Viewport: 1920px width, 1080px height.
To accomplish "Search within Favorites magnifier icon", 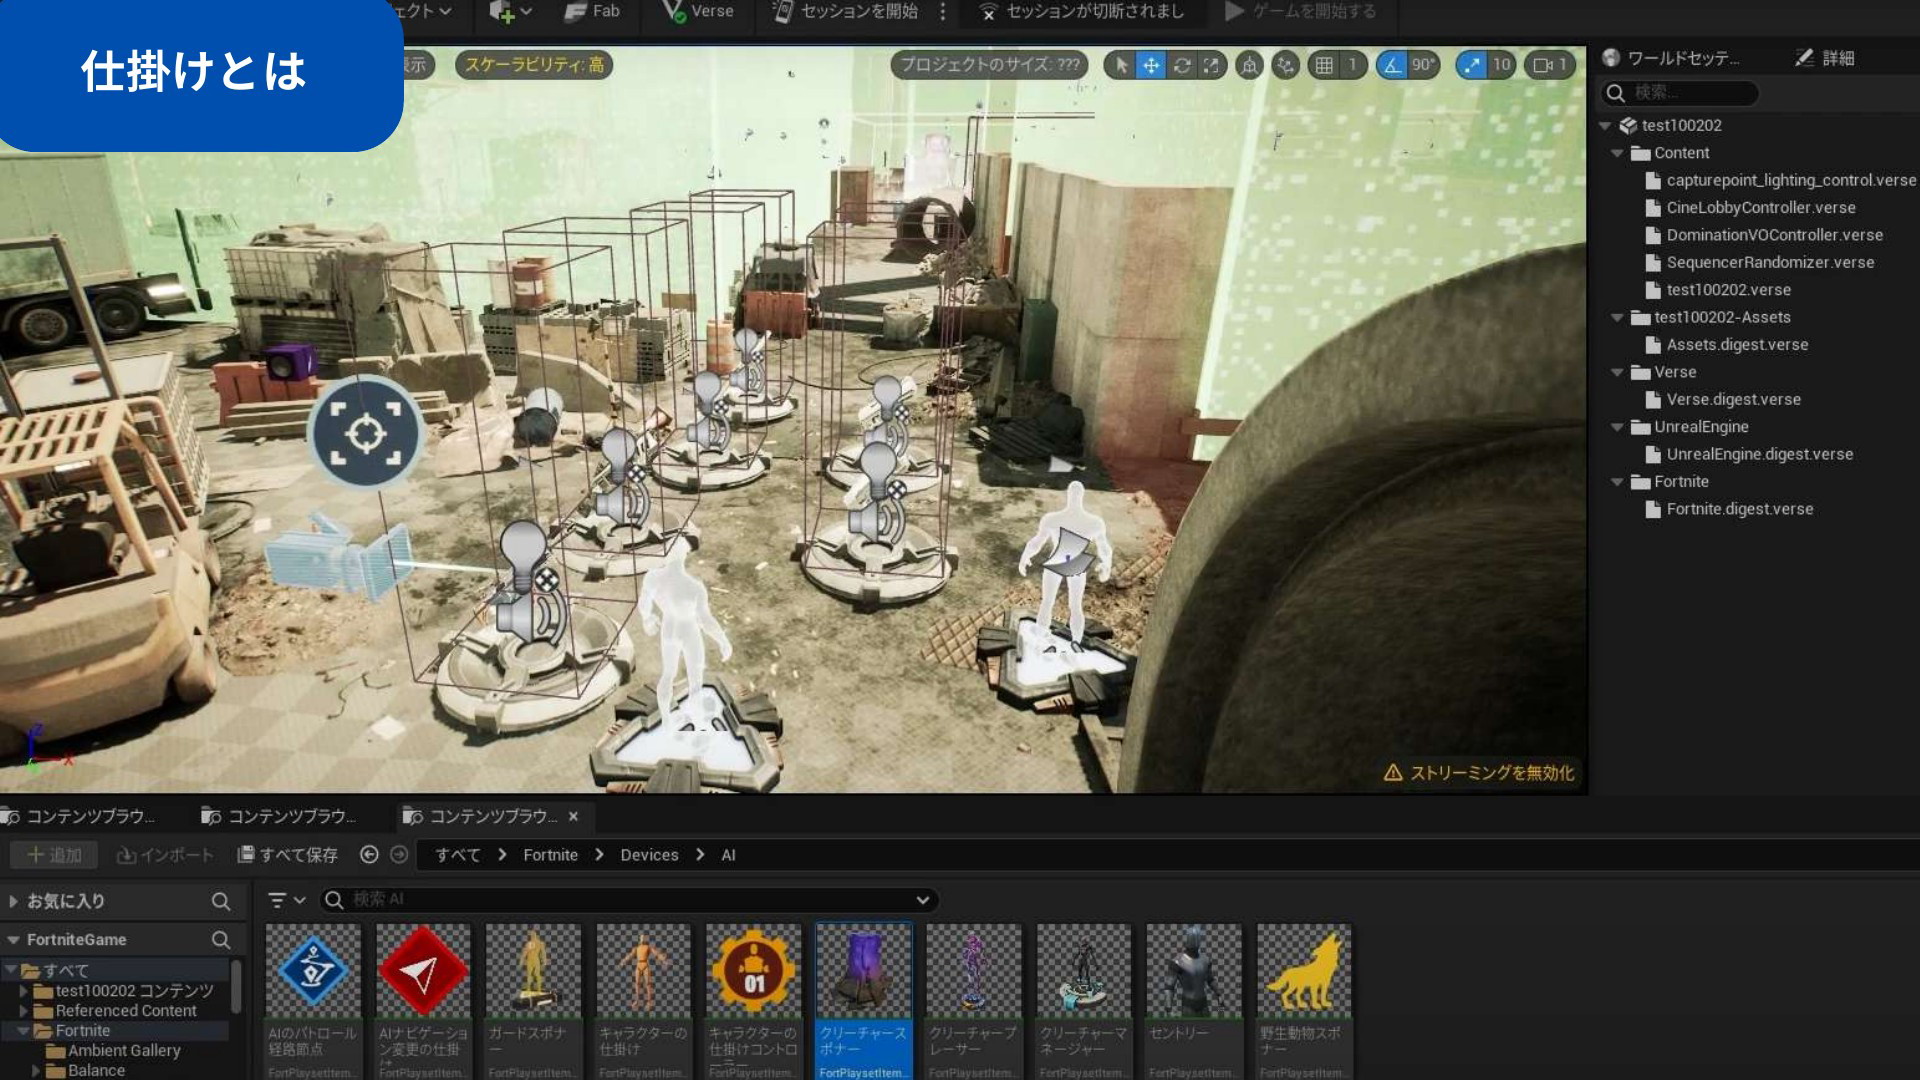I will click(221, 901).
